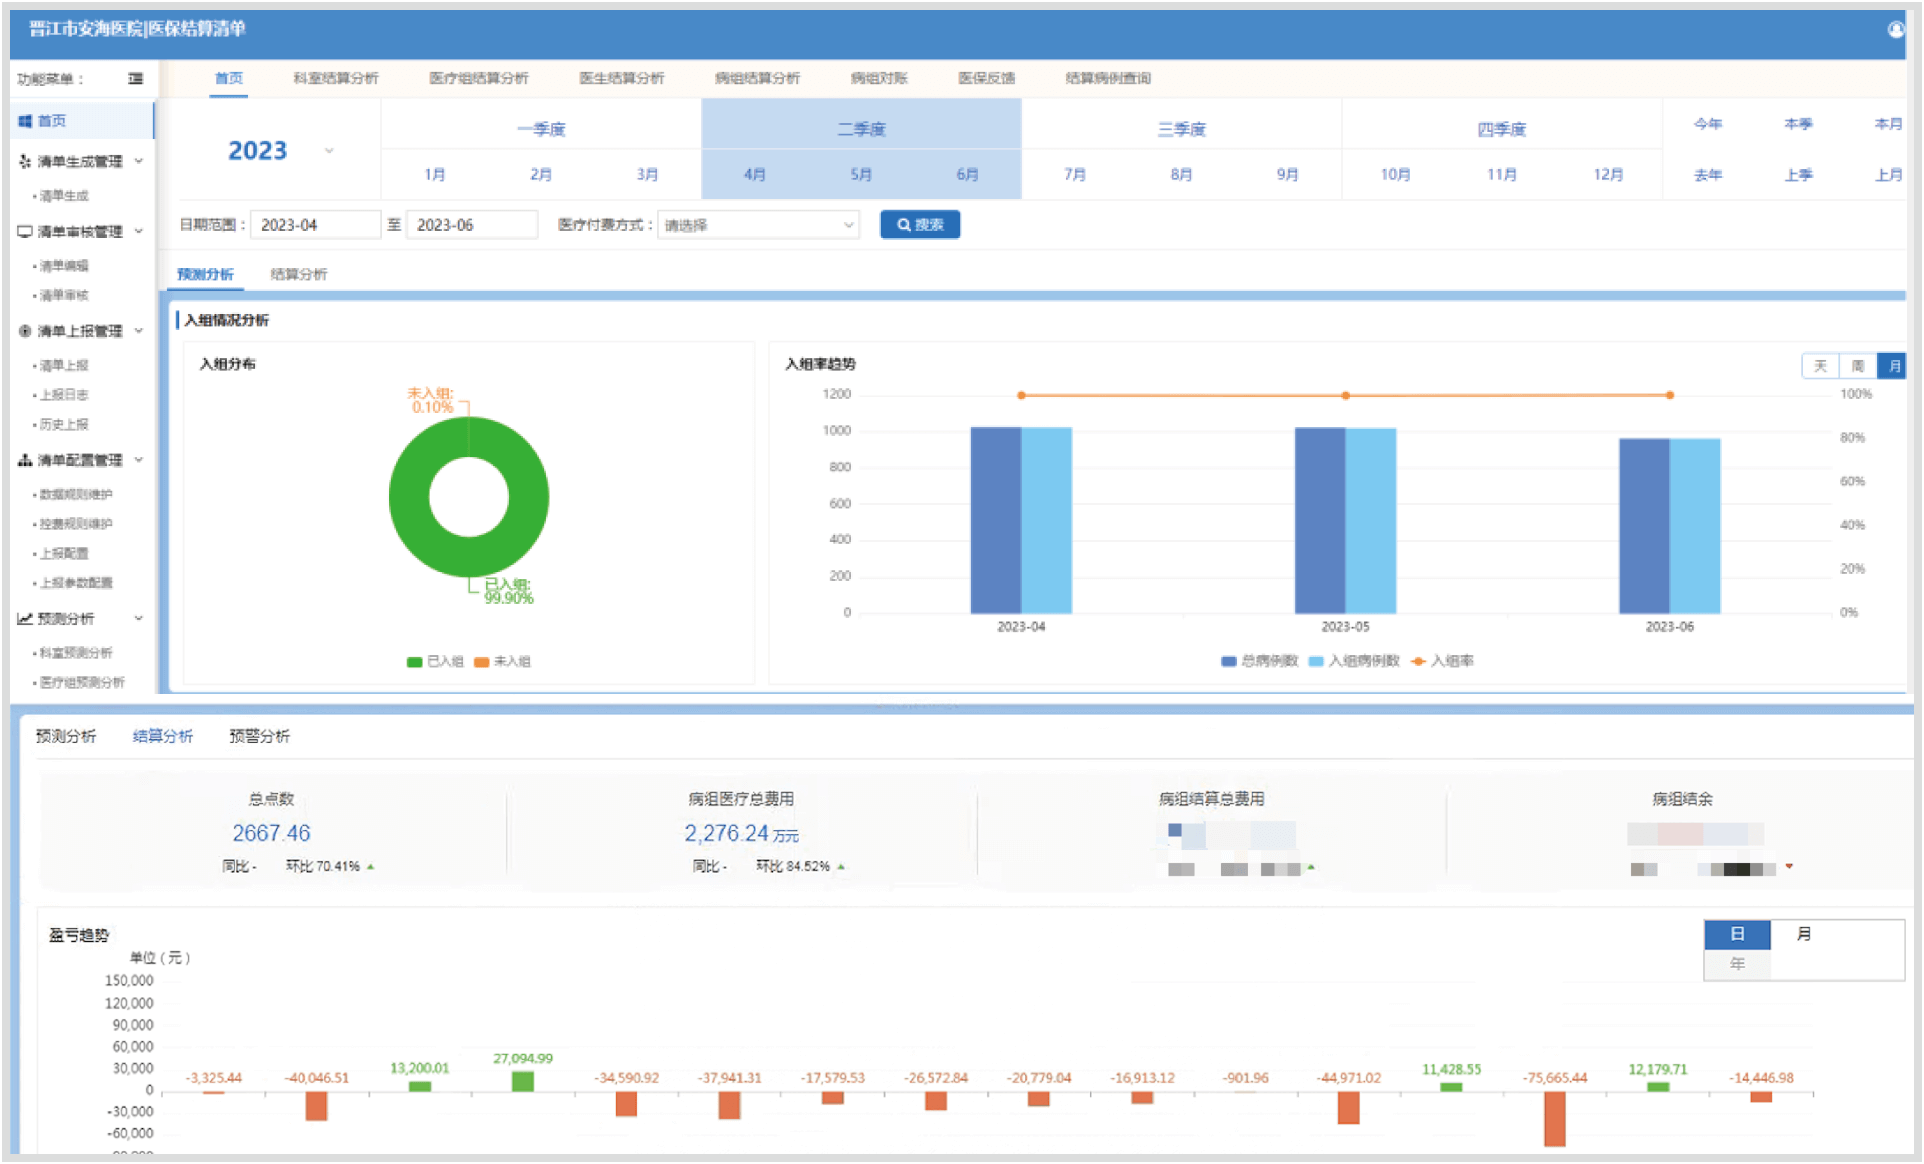This screenshot has width=1924, height=1164.
Task: Collapse the 清单配置管理 sidebar group chevron
Action: pos(139,460)
